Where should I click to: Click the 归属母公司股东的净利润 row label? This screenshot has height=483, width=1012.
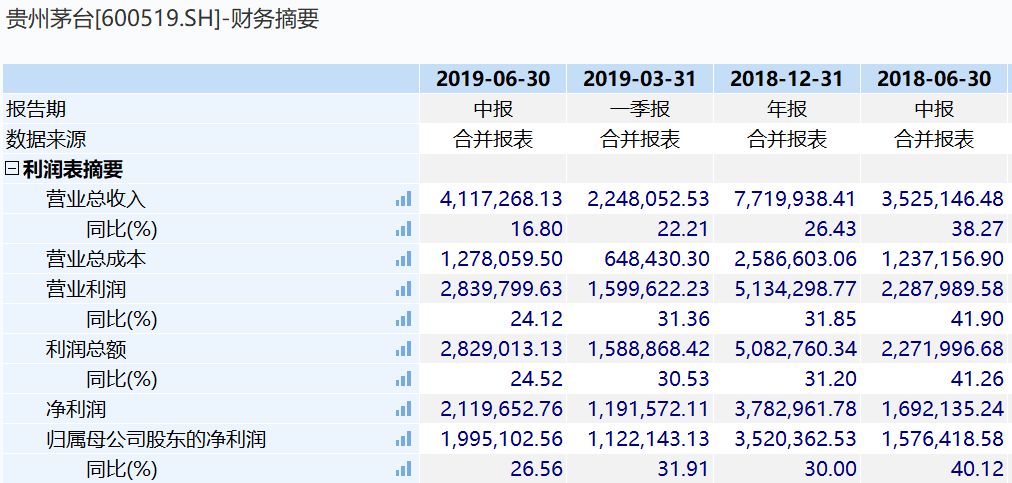click(156, 440)
